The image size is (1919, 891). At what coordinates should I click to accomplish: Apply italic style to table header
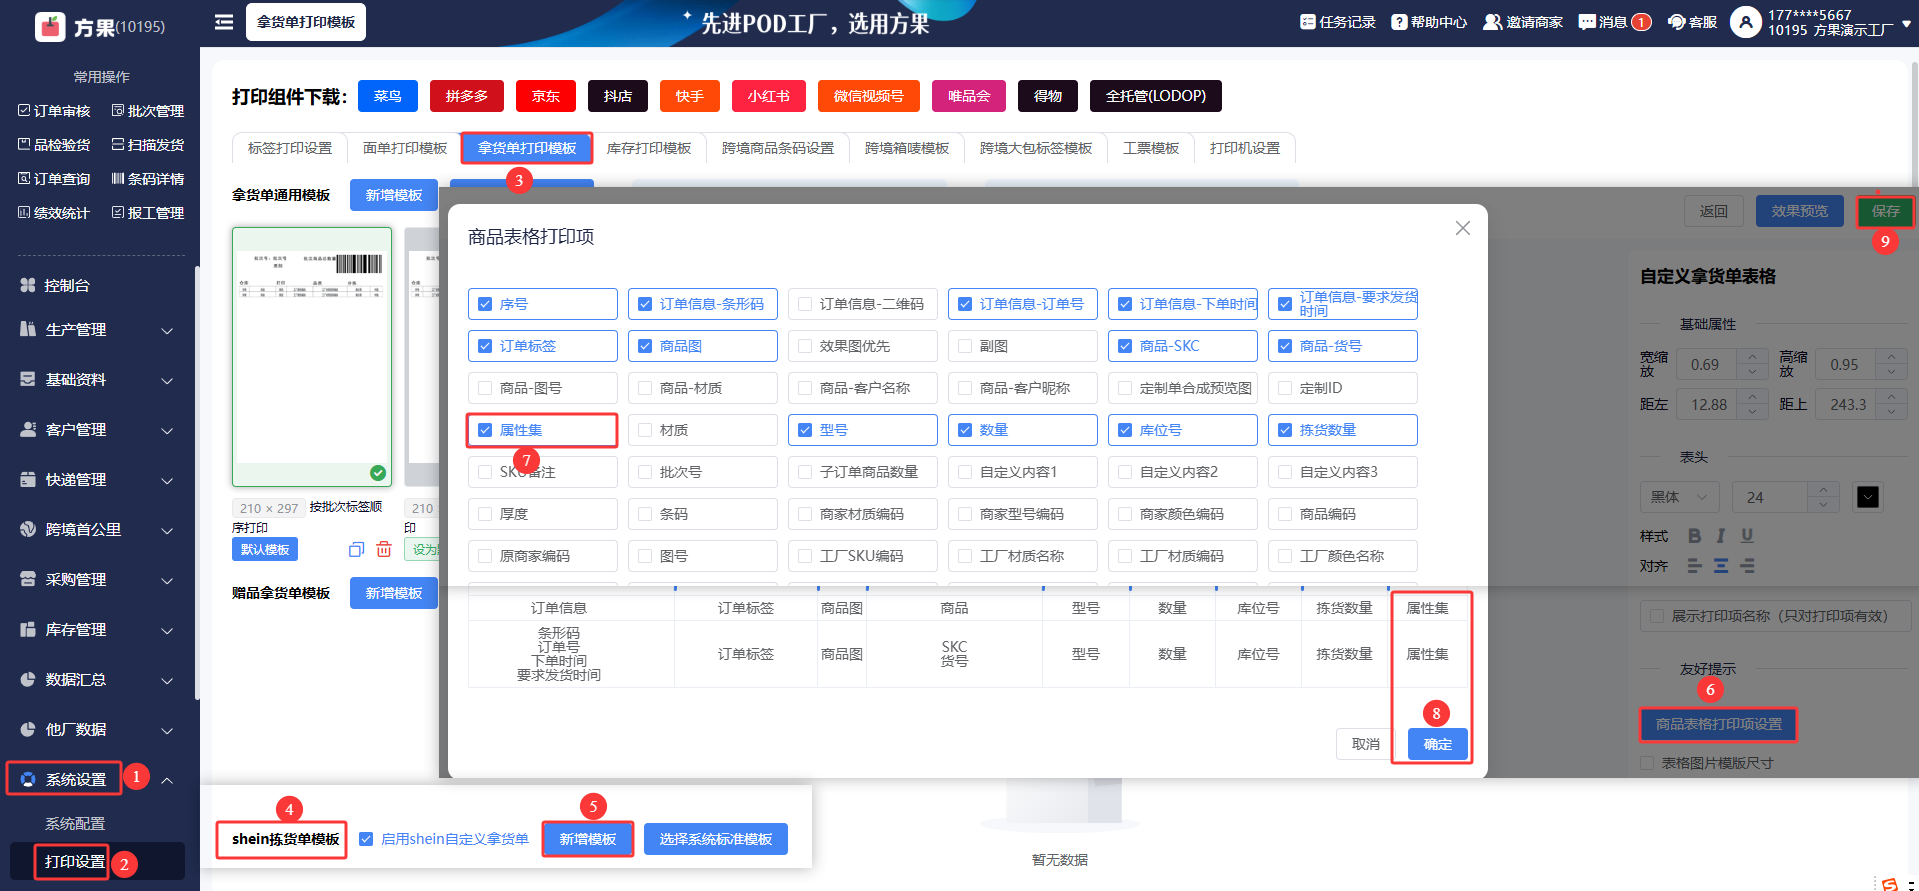click(x=1721, y=536)
